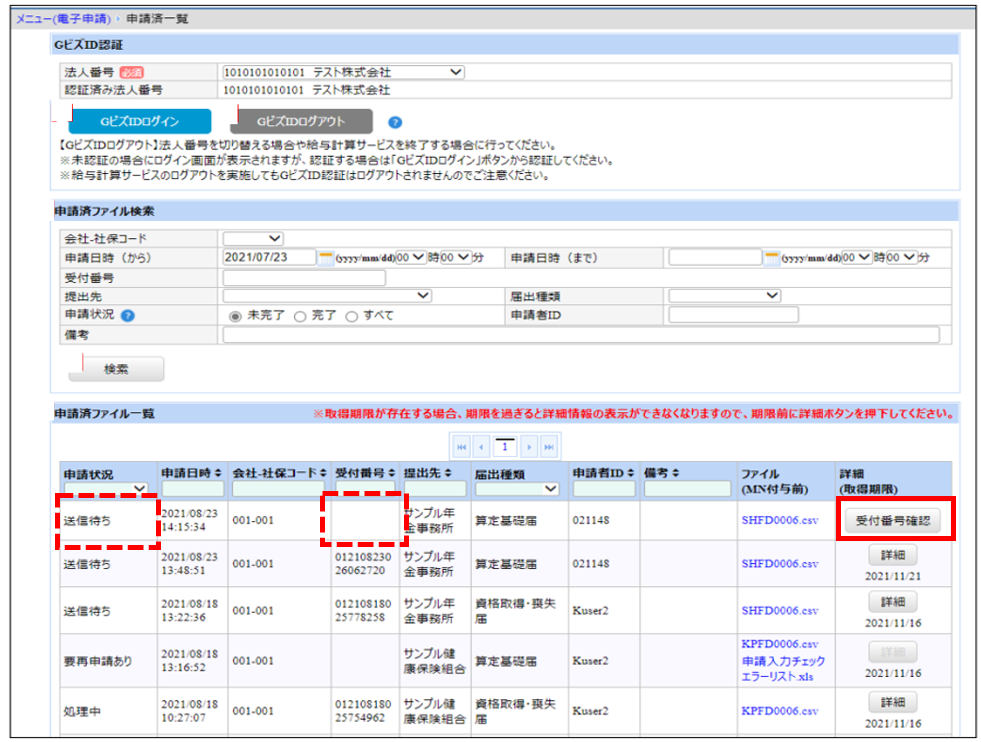Sort table by 申請者ID column

click(631, 472)
